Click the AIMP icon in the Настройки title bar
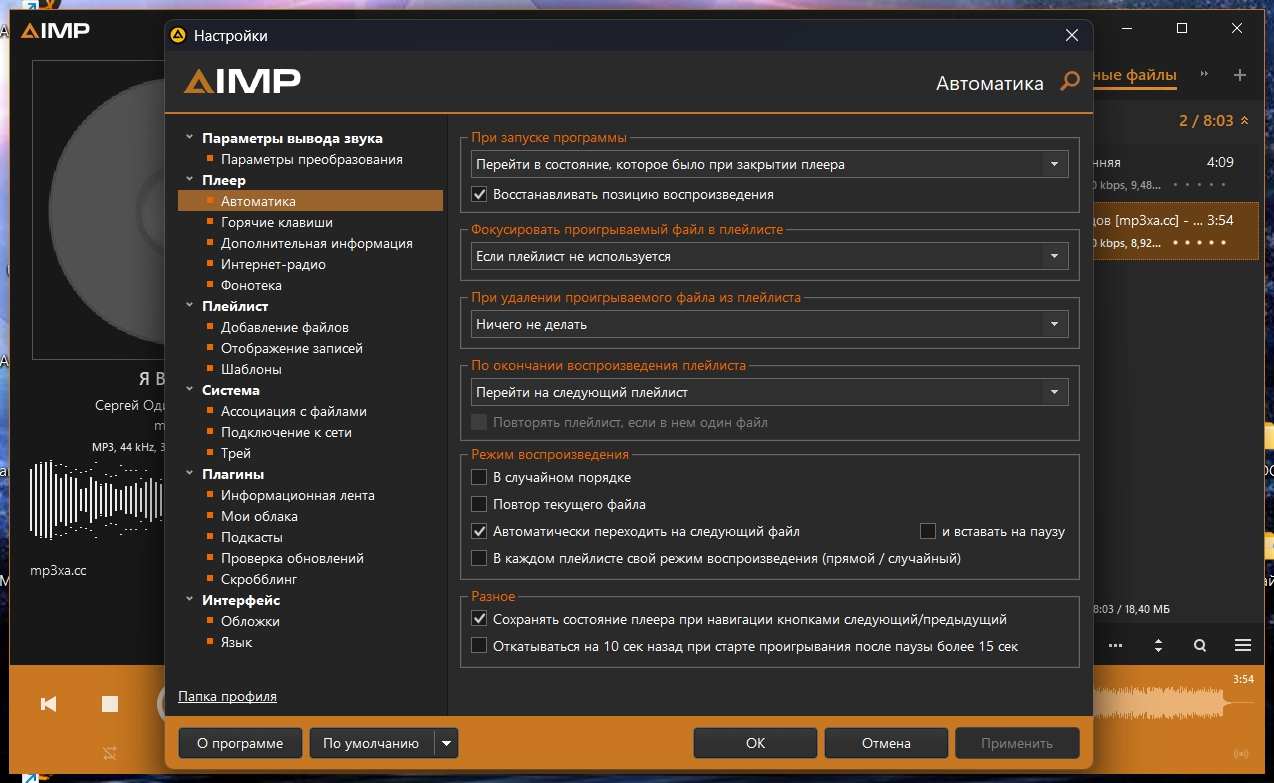Image resolution: width=1274 pixels, height=783 pixels. pos(178,35)
